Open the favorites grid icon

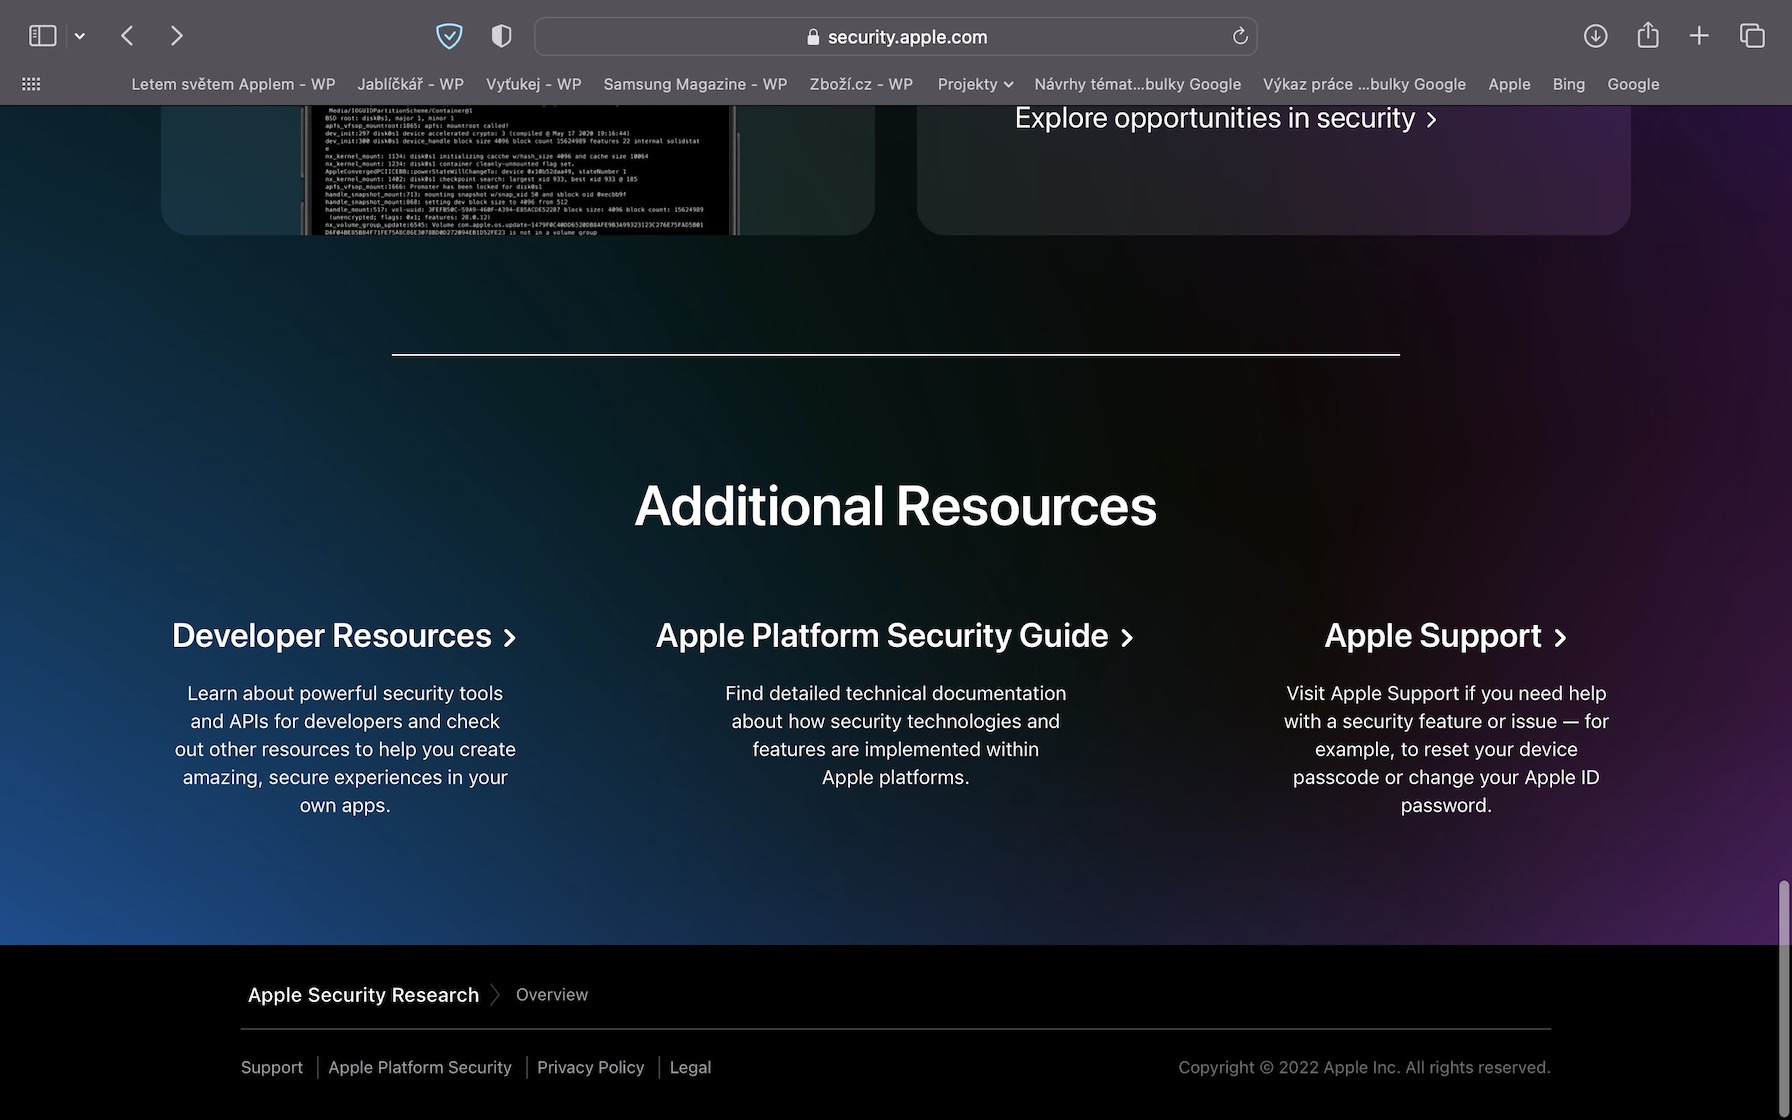pos(31,85)
